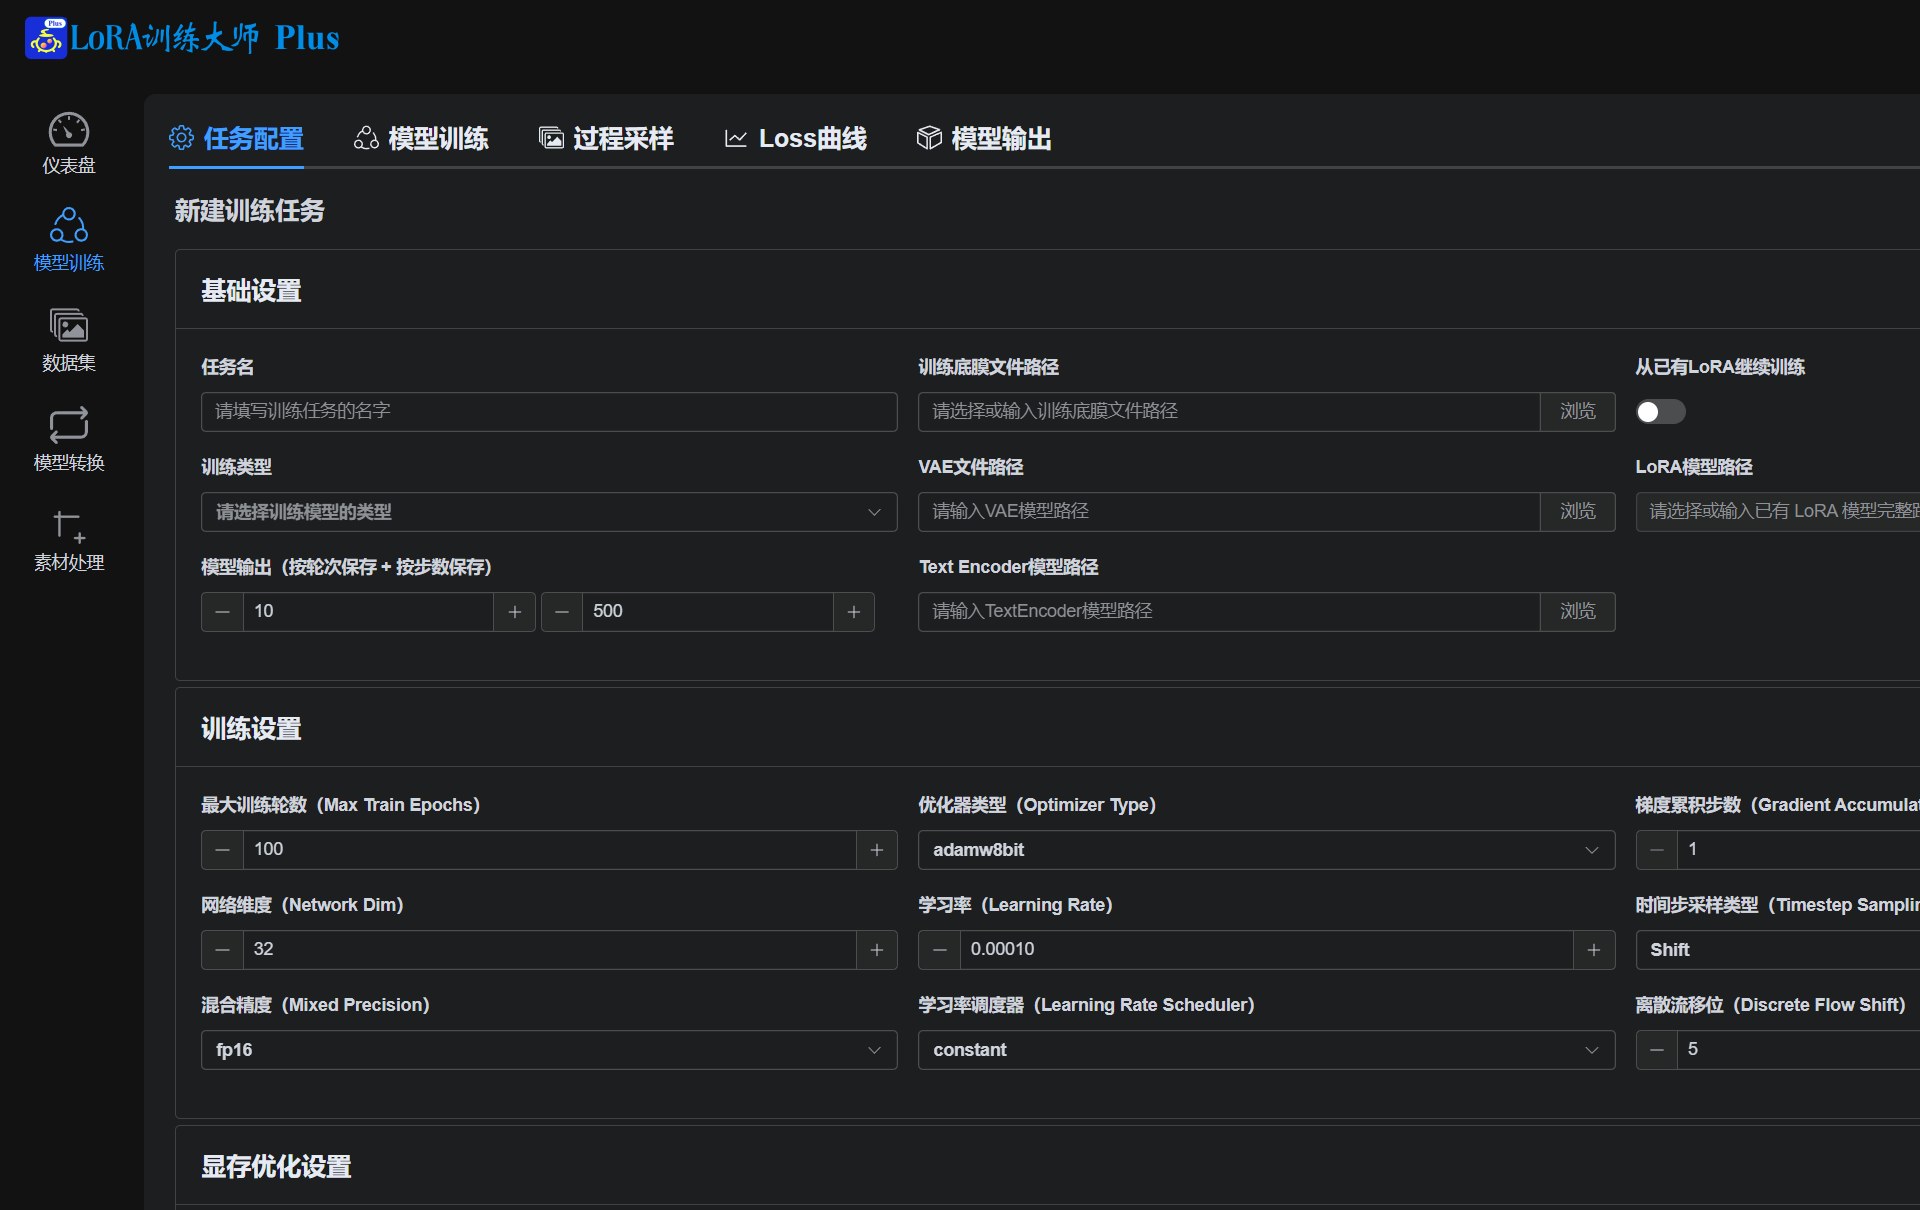This screenshot has height=1210, width=1920.
Task: Decrease the epoch save value 10
Action: pos(222,612)
